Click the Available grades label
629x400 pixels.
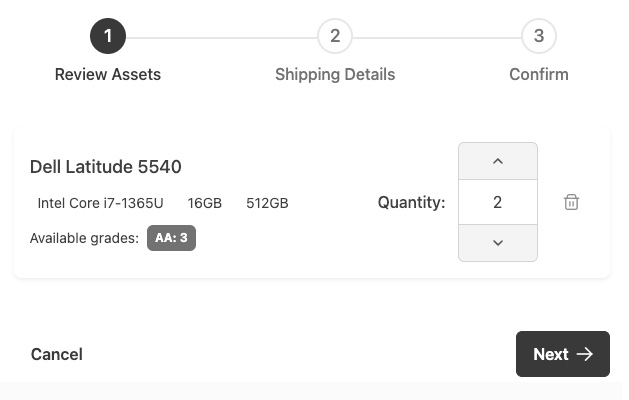point(84,238)
